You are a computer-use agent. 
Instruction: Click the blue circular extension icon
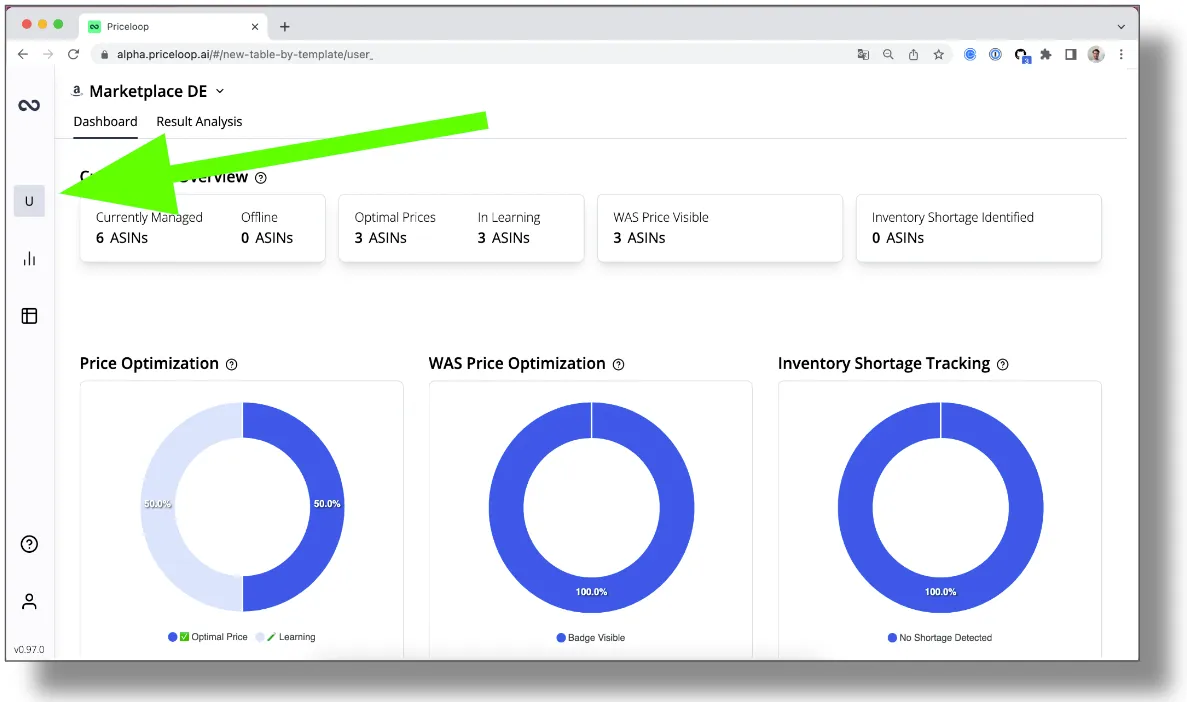click(970, 55)
